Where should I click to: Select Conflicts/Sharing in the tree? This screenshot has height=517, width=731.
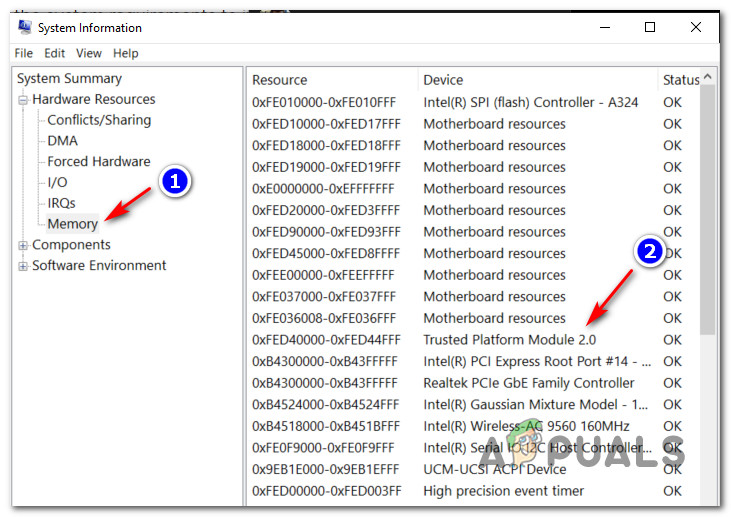[99, 120]
